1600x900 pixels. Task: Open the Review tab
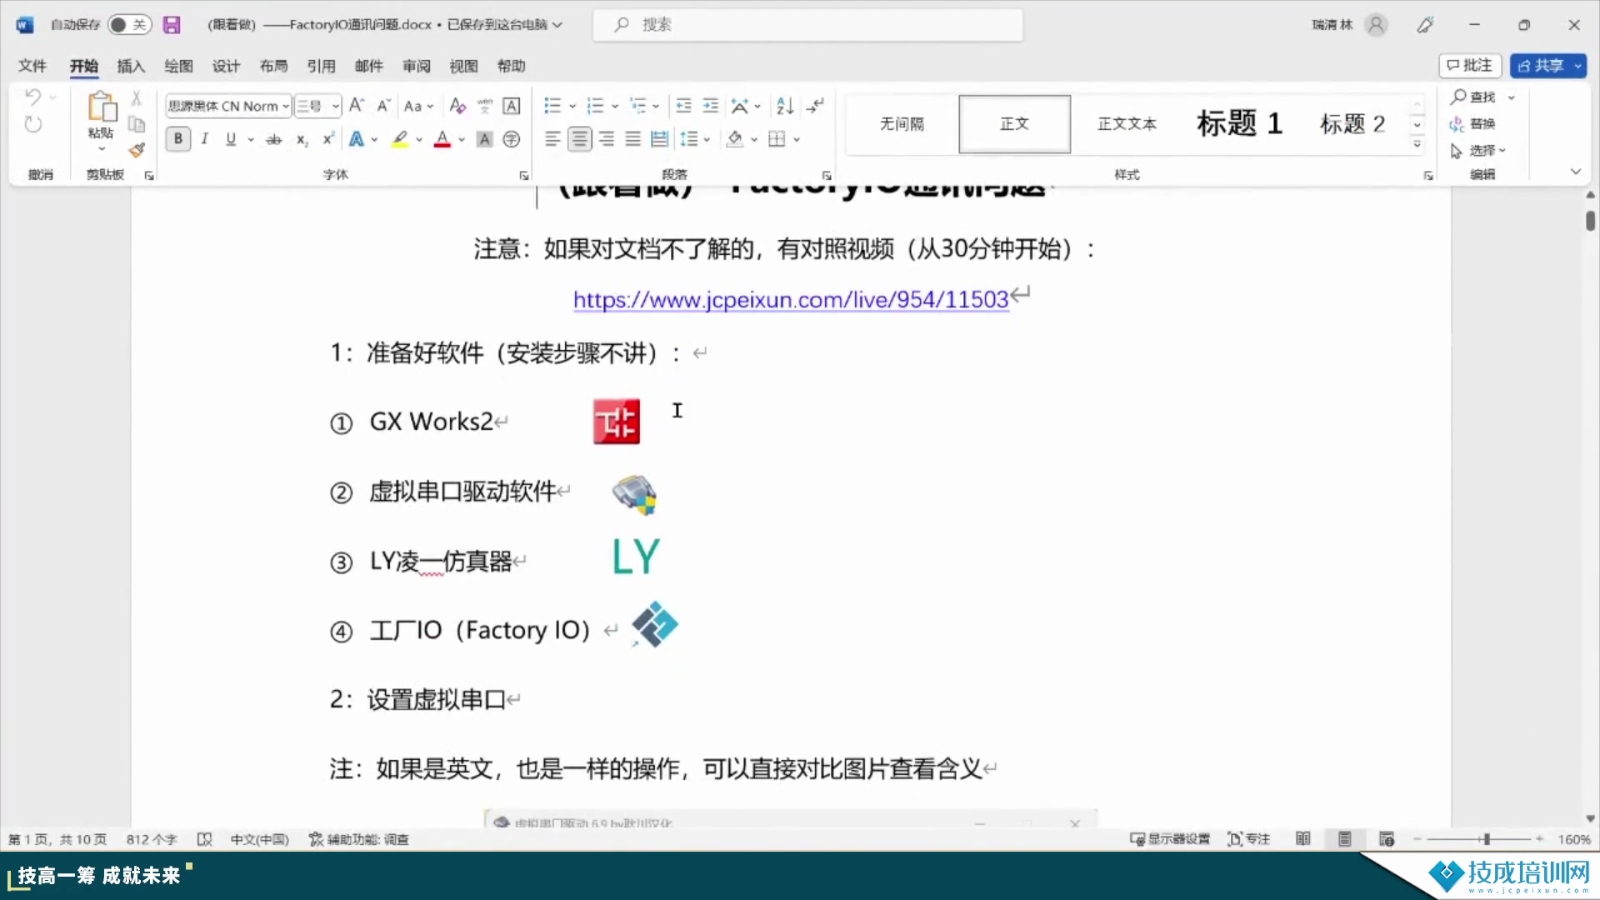416,66
